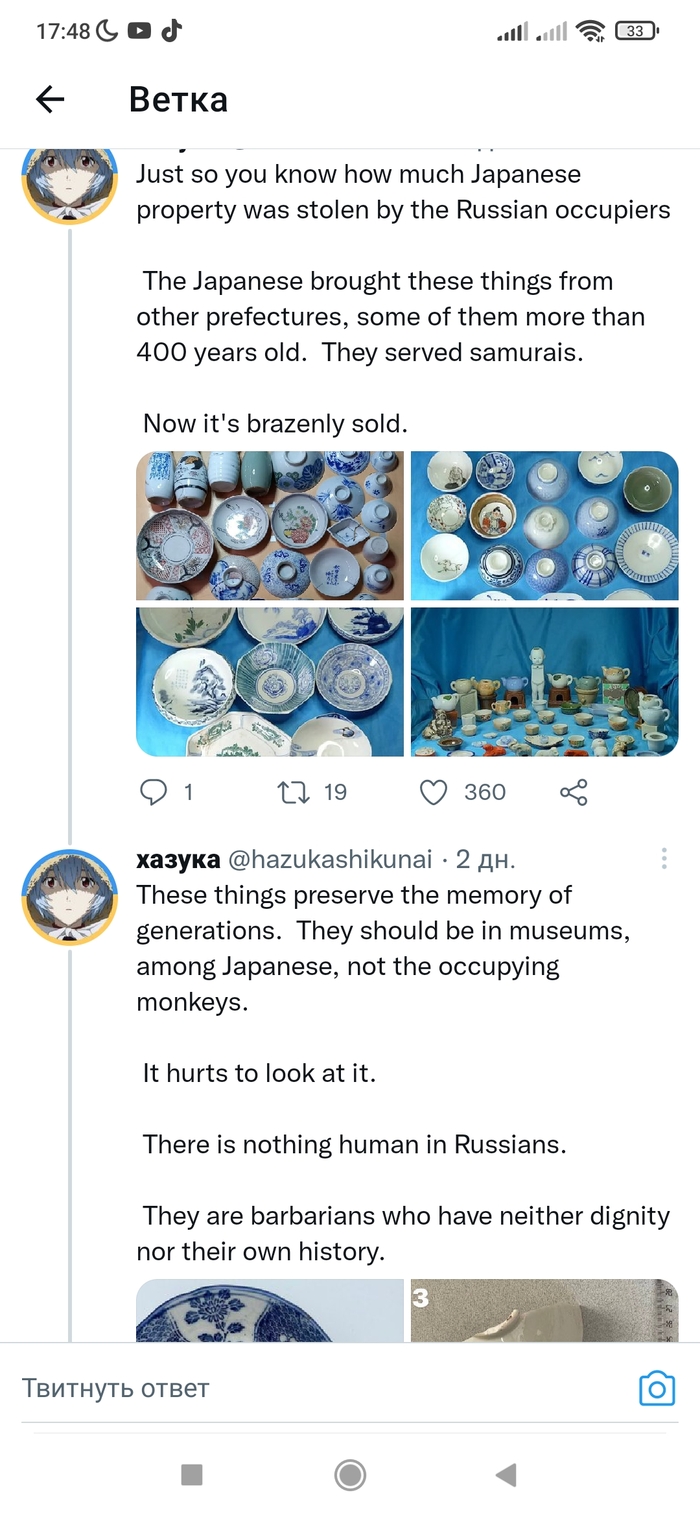Tap the retweet icon
Viewport: 700px width, 1517px height.
point(294,792)
